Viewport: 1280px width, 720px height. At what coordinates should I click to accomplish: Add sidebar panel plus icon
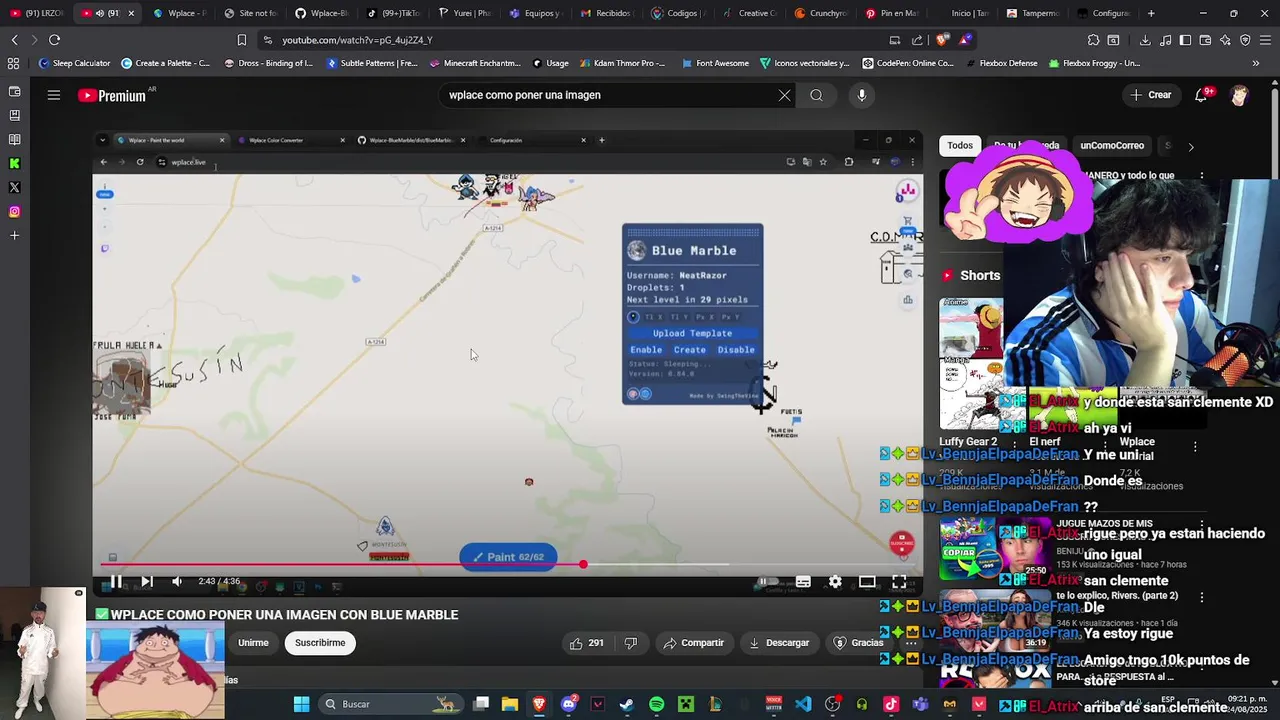[x=14, y=235]
